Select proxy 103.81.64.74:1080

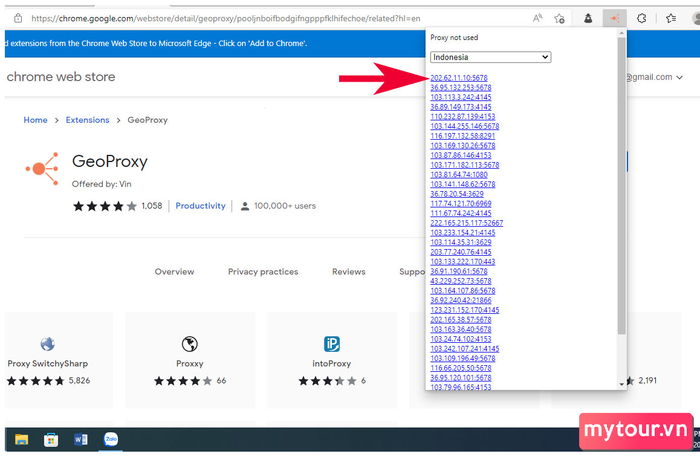pyautogui.click(x=459, y=175)
